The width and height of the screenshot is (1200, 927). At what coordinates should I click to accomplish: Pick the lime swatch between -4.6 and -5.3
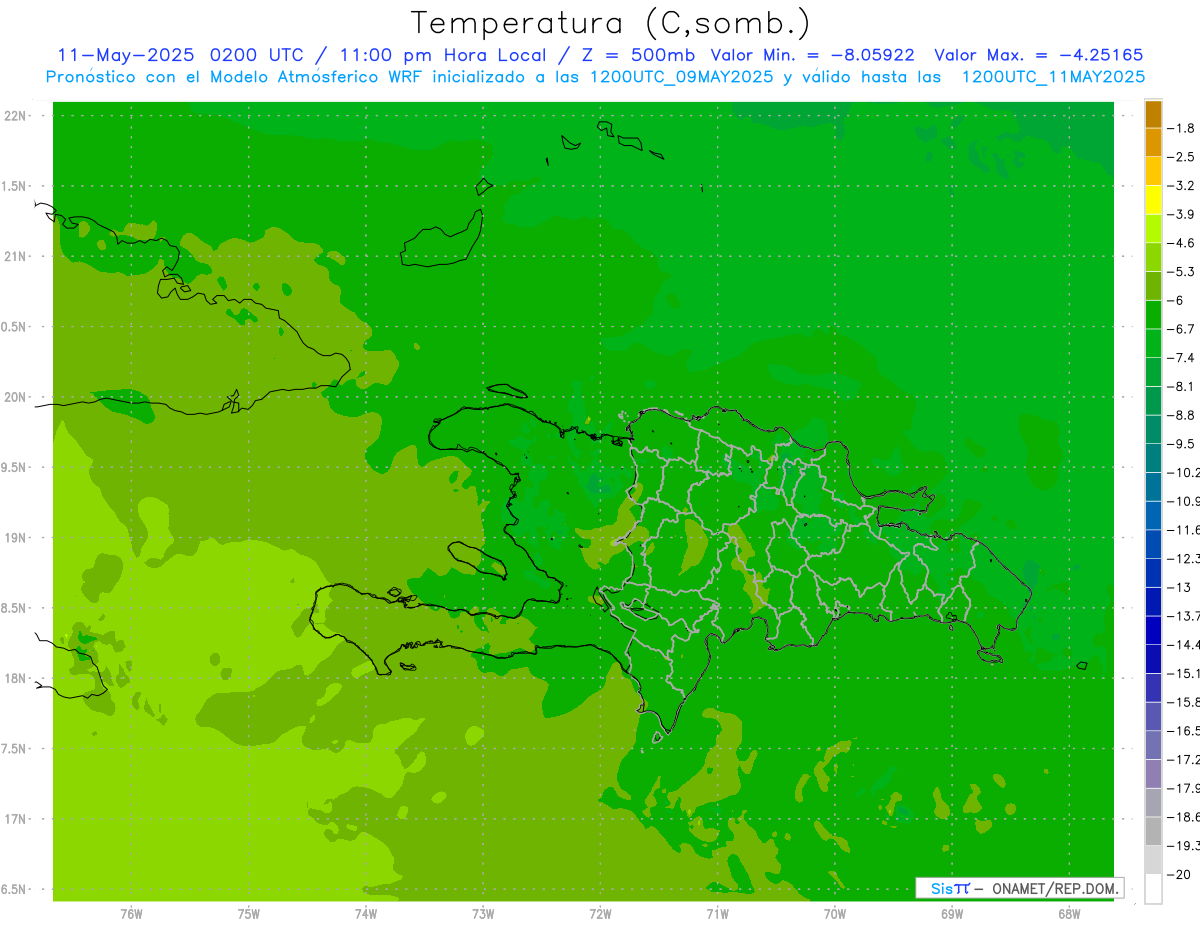click(1153, 257)
